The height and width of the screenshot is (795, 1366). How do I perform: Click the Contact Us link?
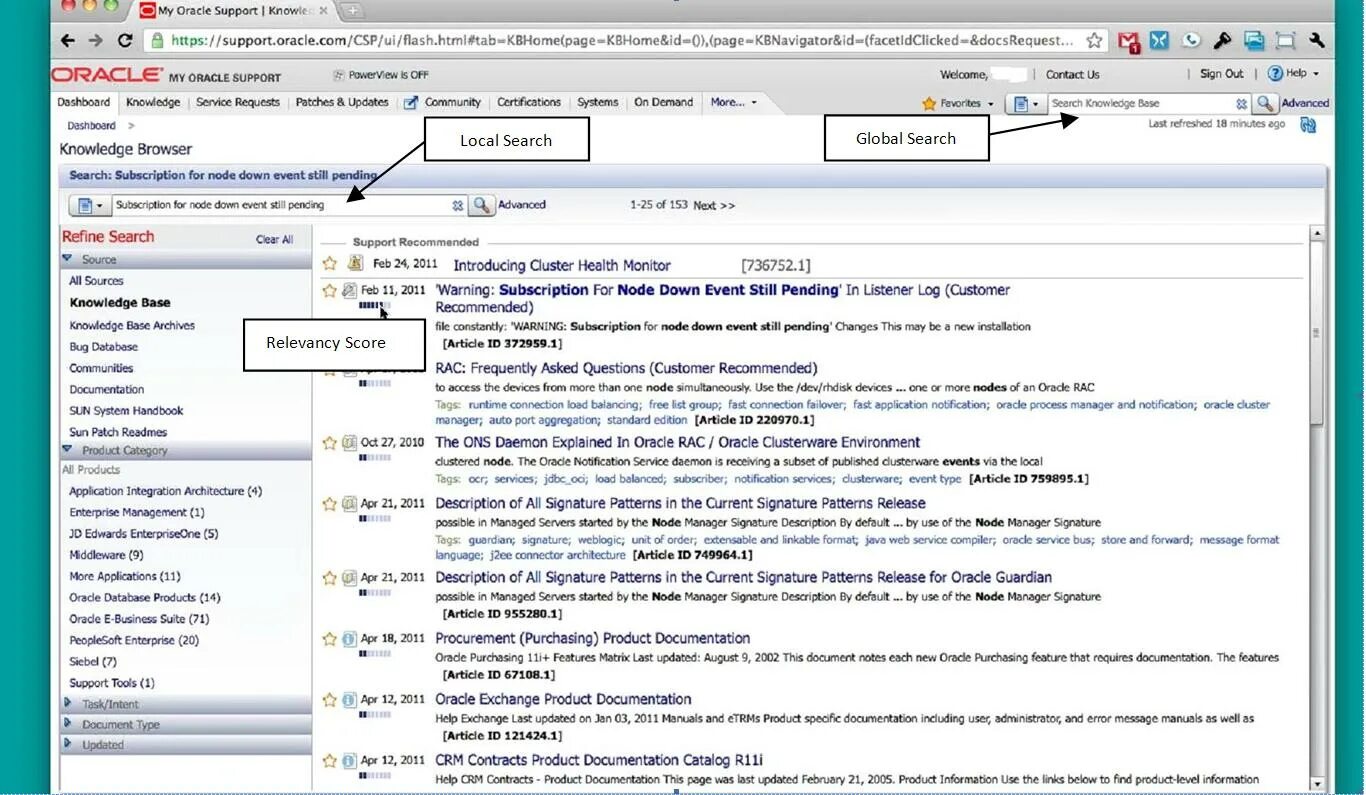point(1072,74)
